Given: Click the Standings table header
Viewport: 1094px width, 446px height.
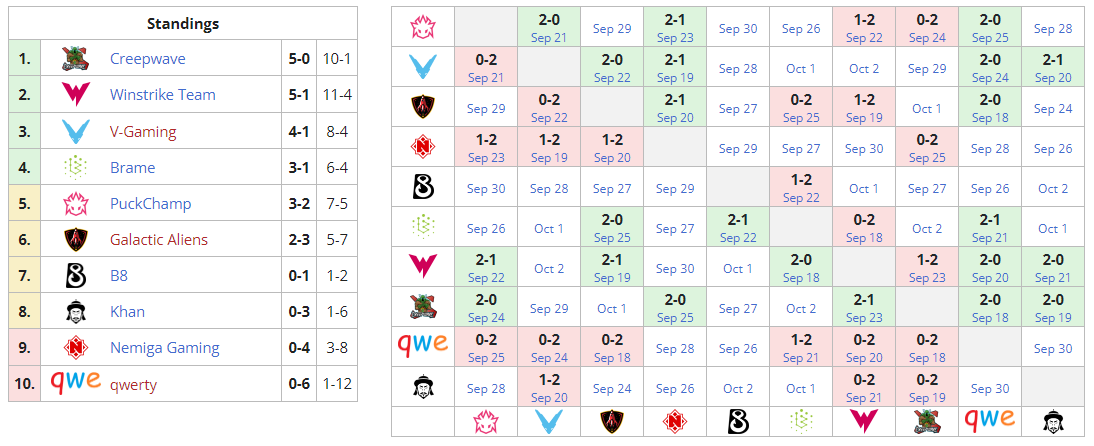Looking at the screenshot, I should click(x=183, y=23).
